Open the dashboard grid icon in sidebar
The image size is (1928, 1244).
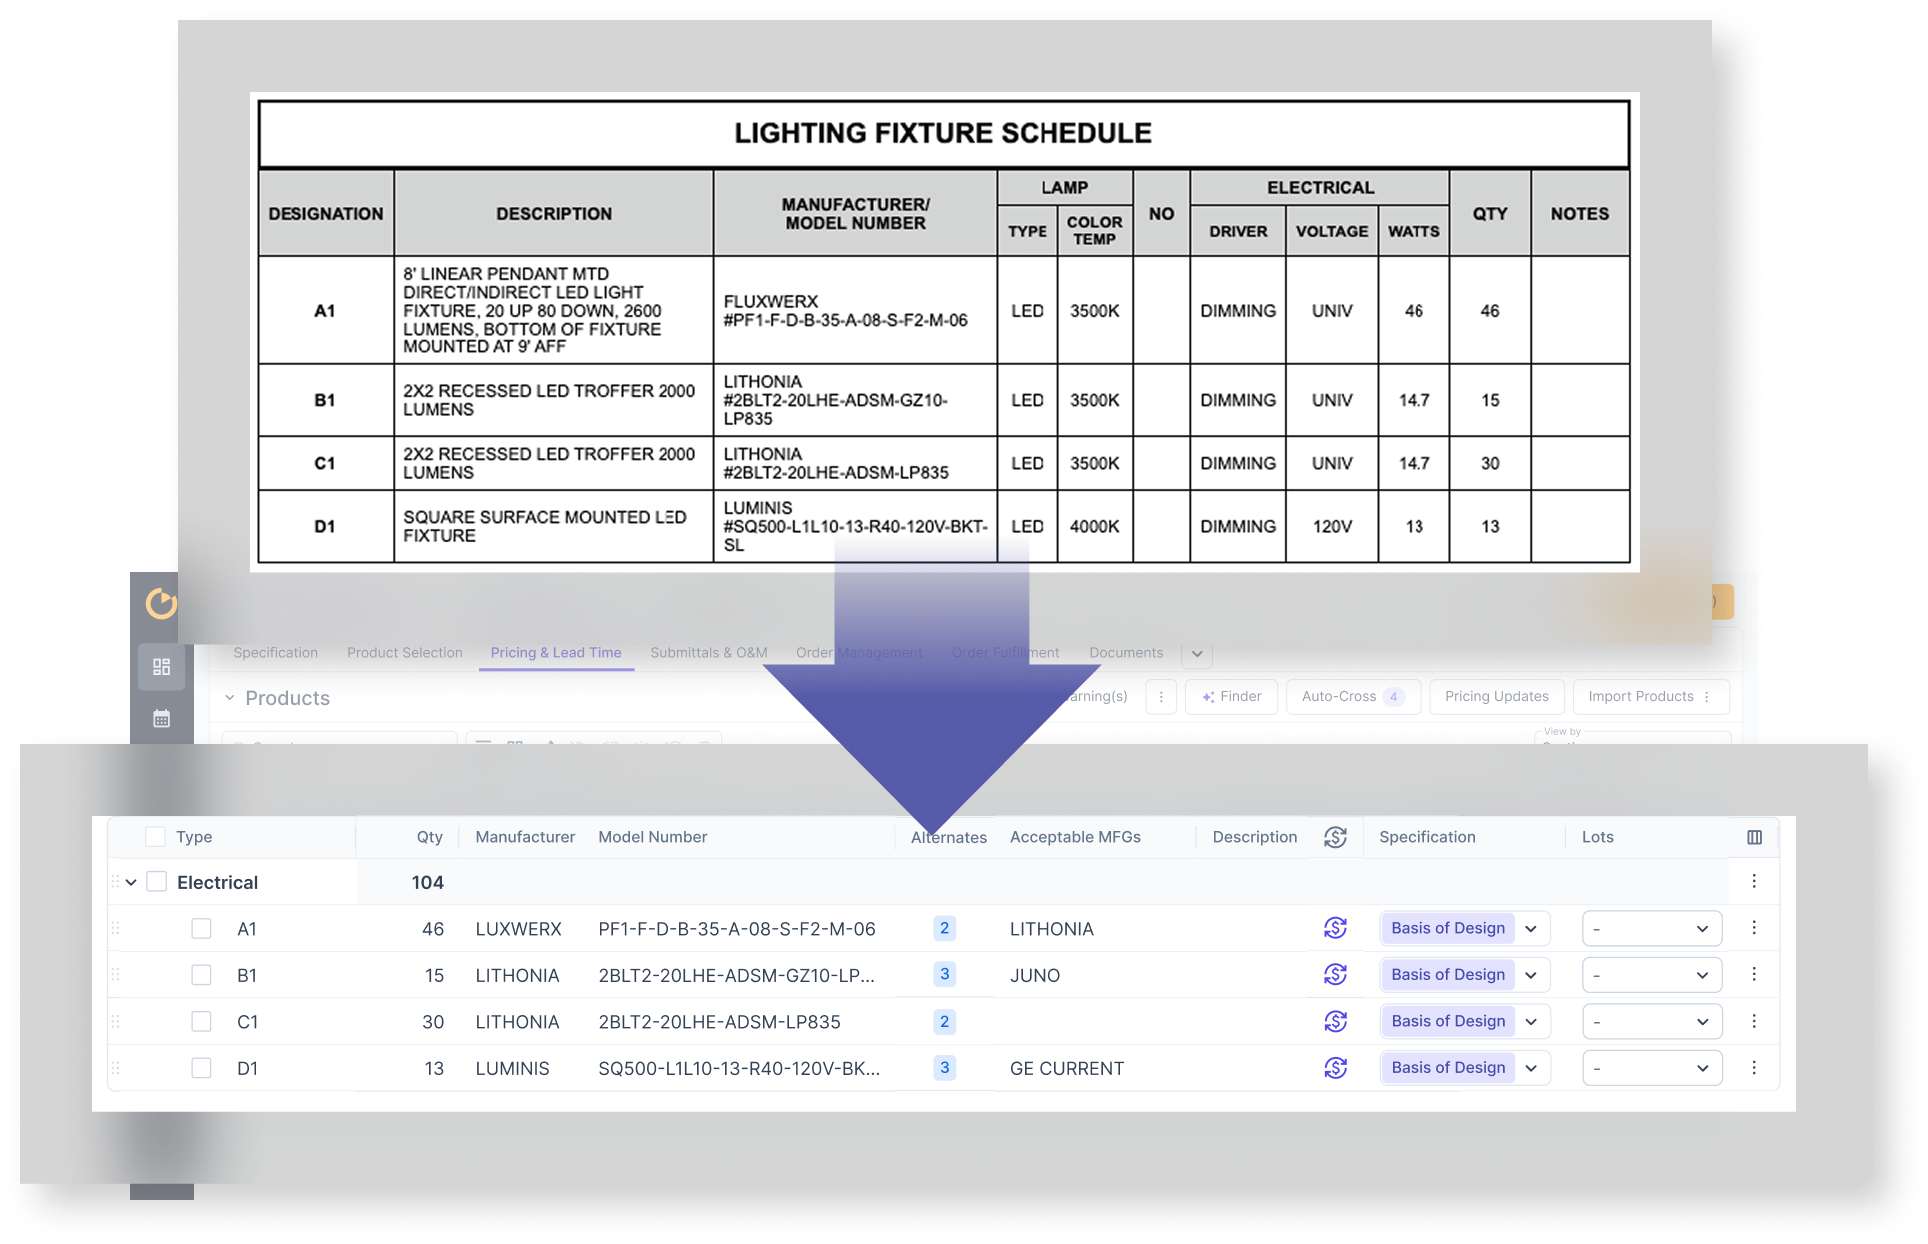pyautogui.click(x=161, y=667)
